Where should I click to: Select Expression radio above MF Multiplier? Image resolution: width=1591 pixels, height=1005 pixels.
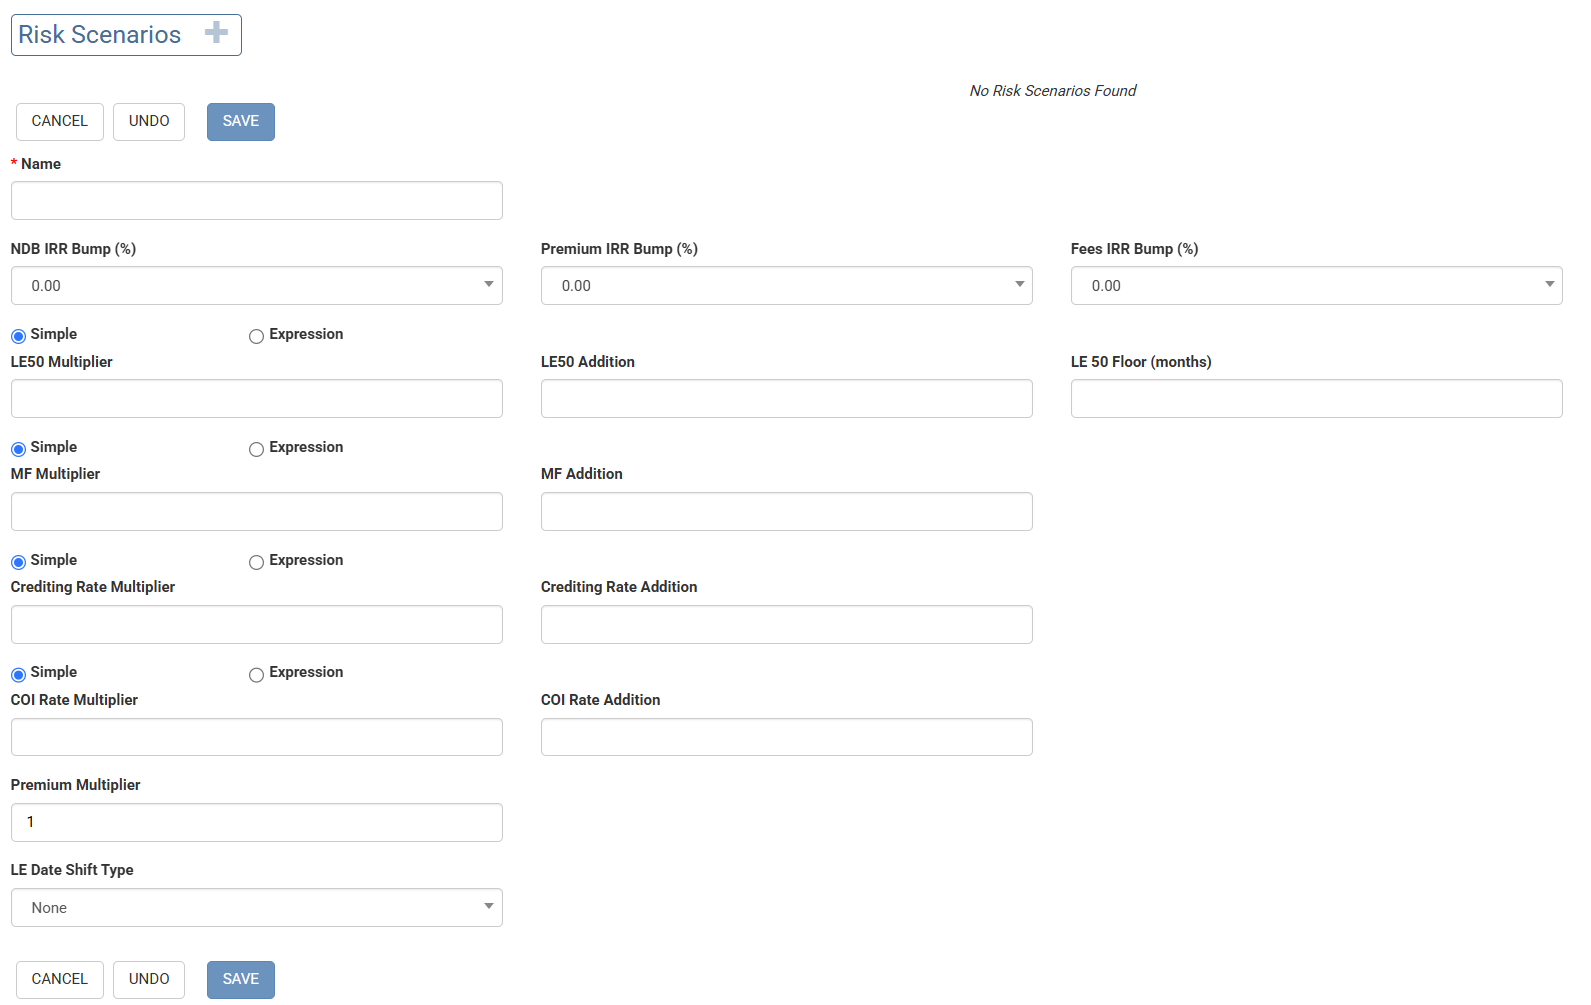click(257, 449)
